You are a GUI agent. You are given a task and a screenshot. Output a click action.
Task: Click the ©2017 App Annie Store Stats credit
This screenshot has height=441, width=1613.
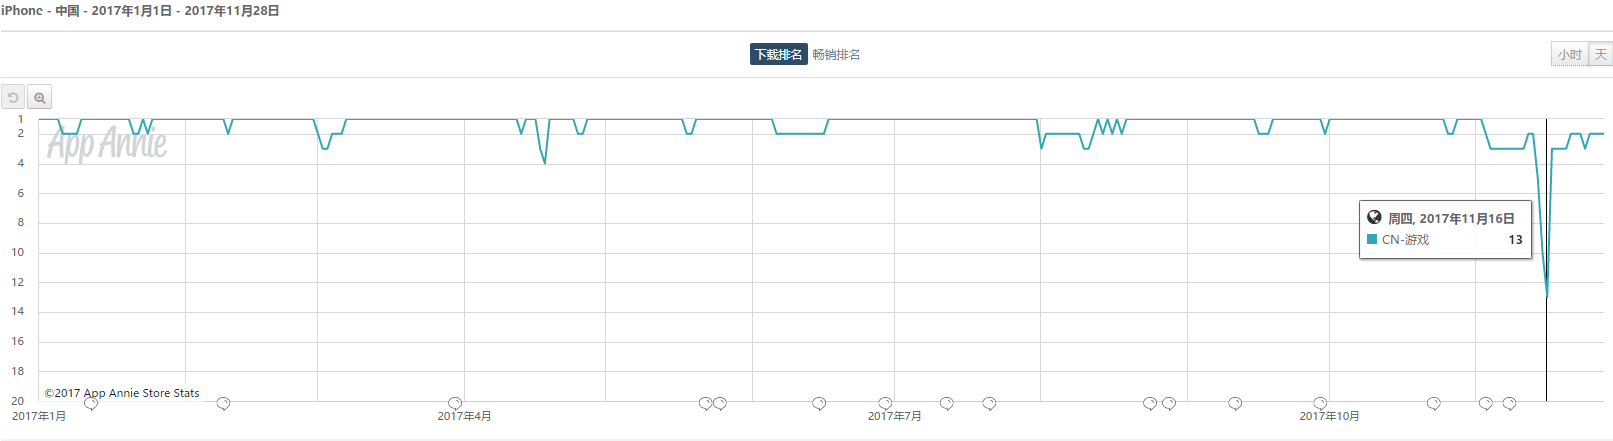click(122, 393)
